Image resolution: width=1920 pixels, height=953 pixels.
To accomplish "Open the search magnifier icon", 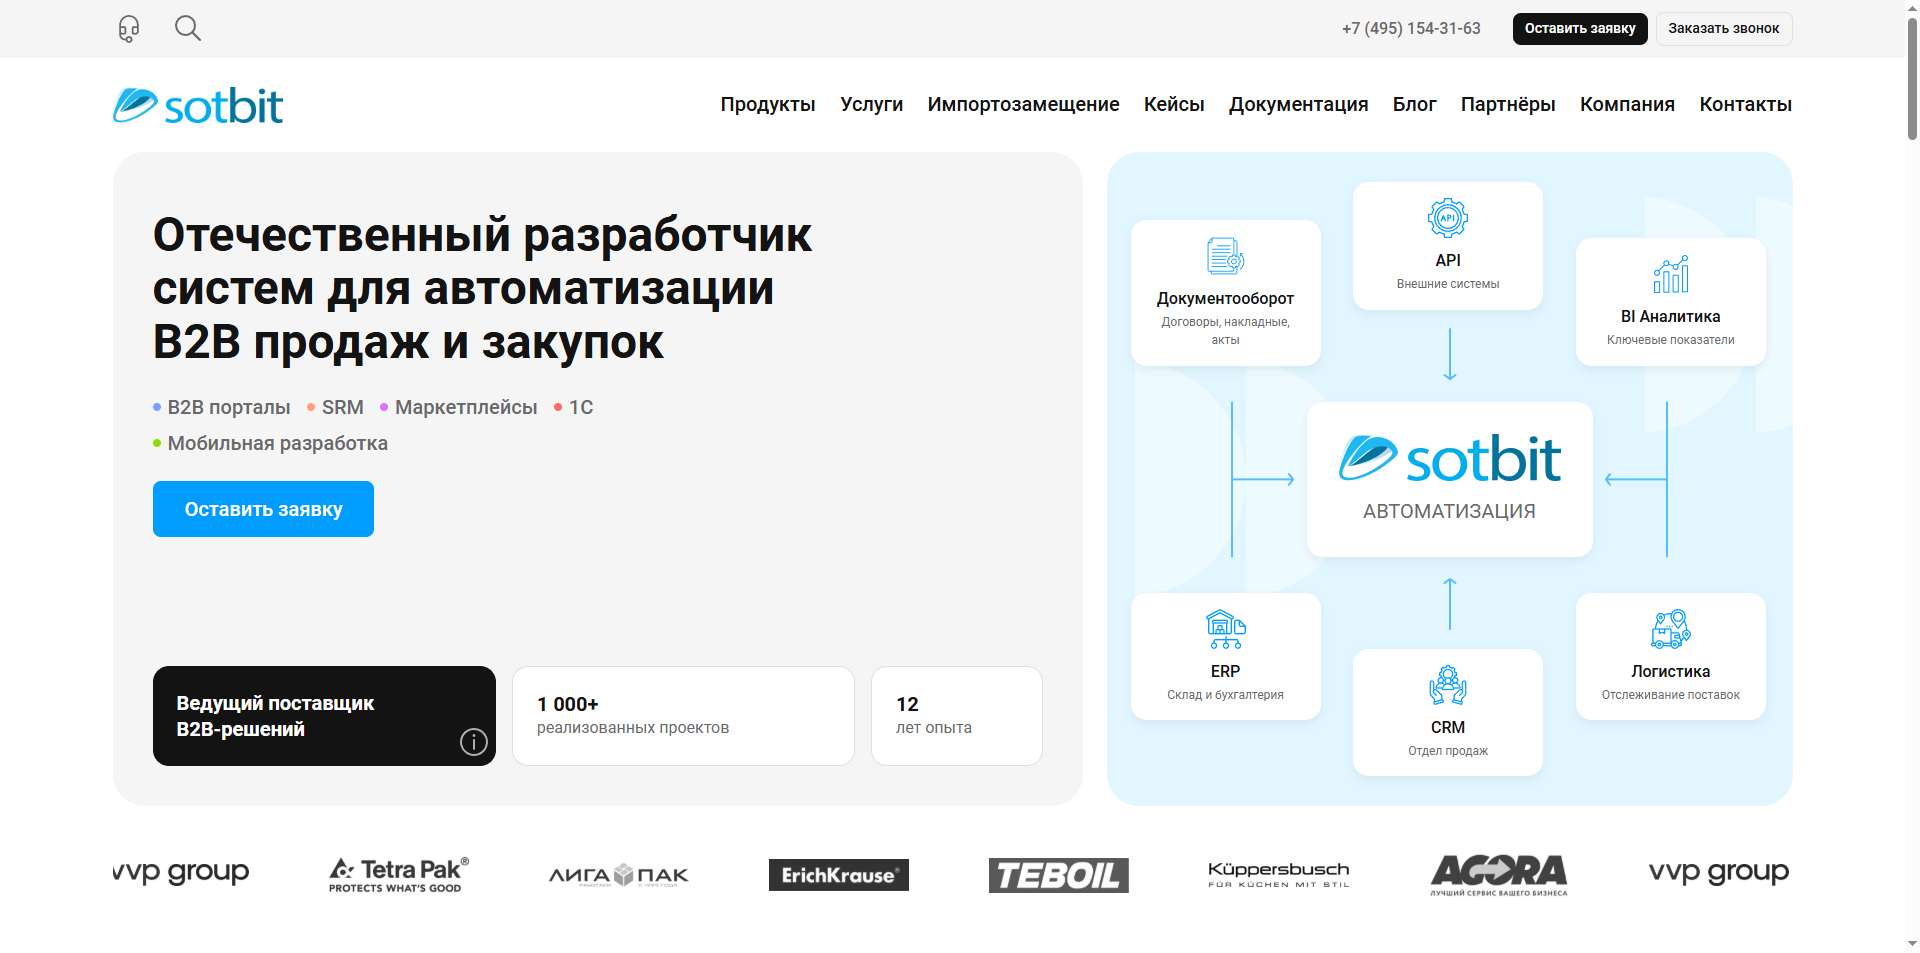I will pyautogui.click(x=187, y=28).
